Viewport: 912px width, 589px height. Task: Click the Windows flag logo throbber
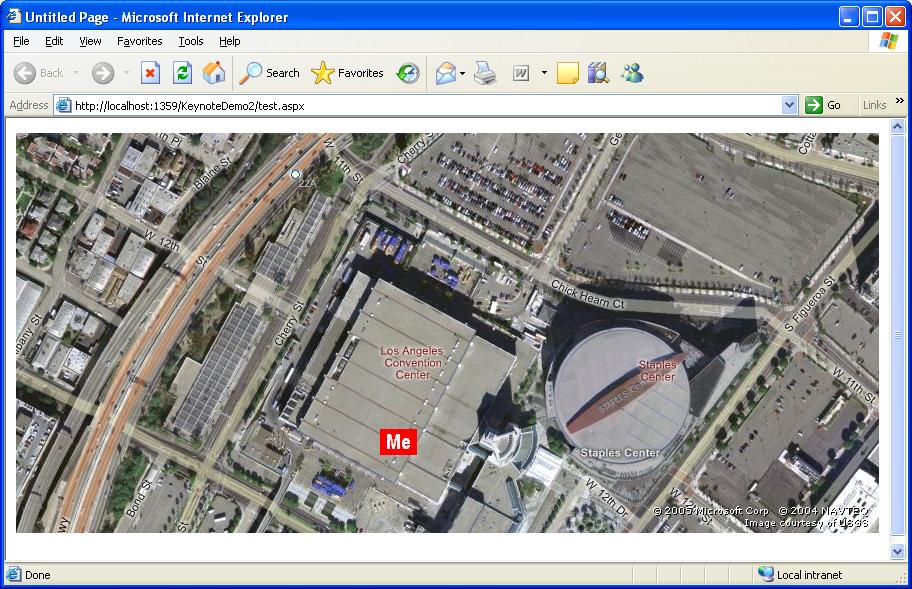click(x=889, y=41)
